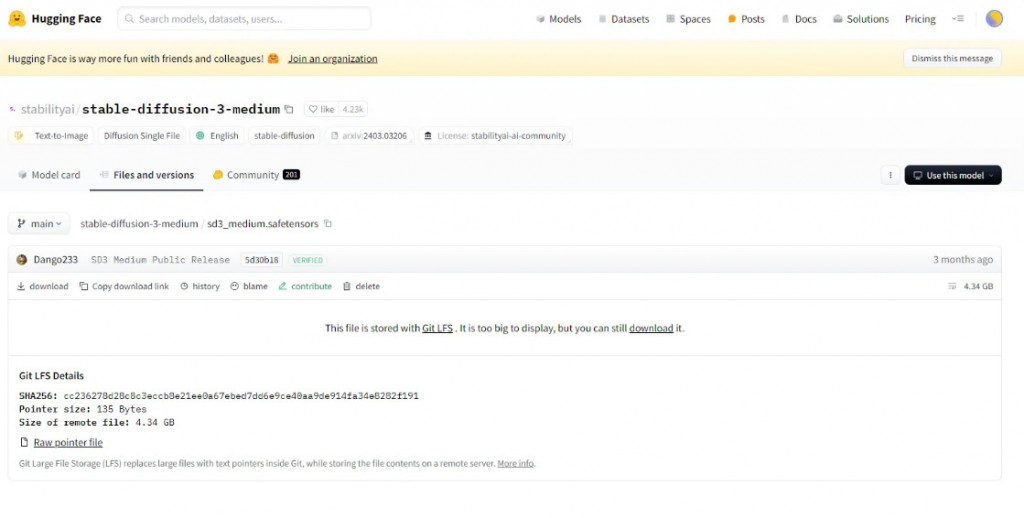This screenshot has width=1024, height=518.
Task: Switch to the Community tab
Action: click(x=256, y=175)
